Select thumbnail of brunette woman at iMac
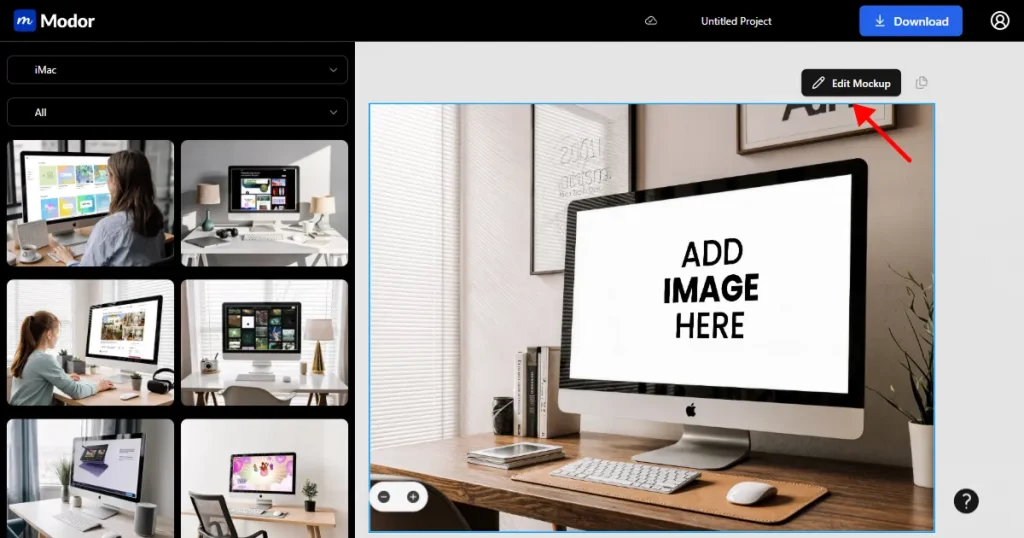This screenshot has height=538, width=1024. coord(91,203)
